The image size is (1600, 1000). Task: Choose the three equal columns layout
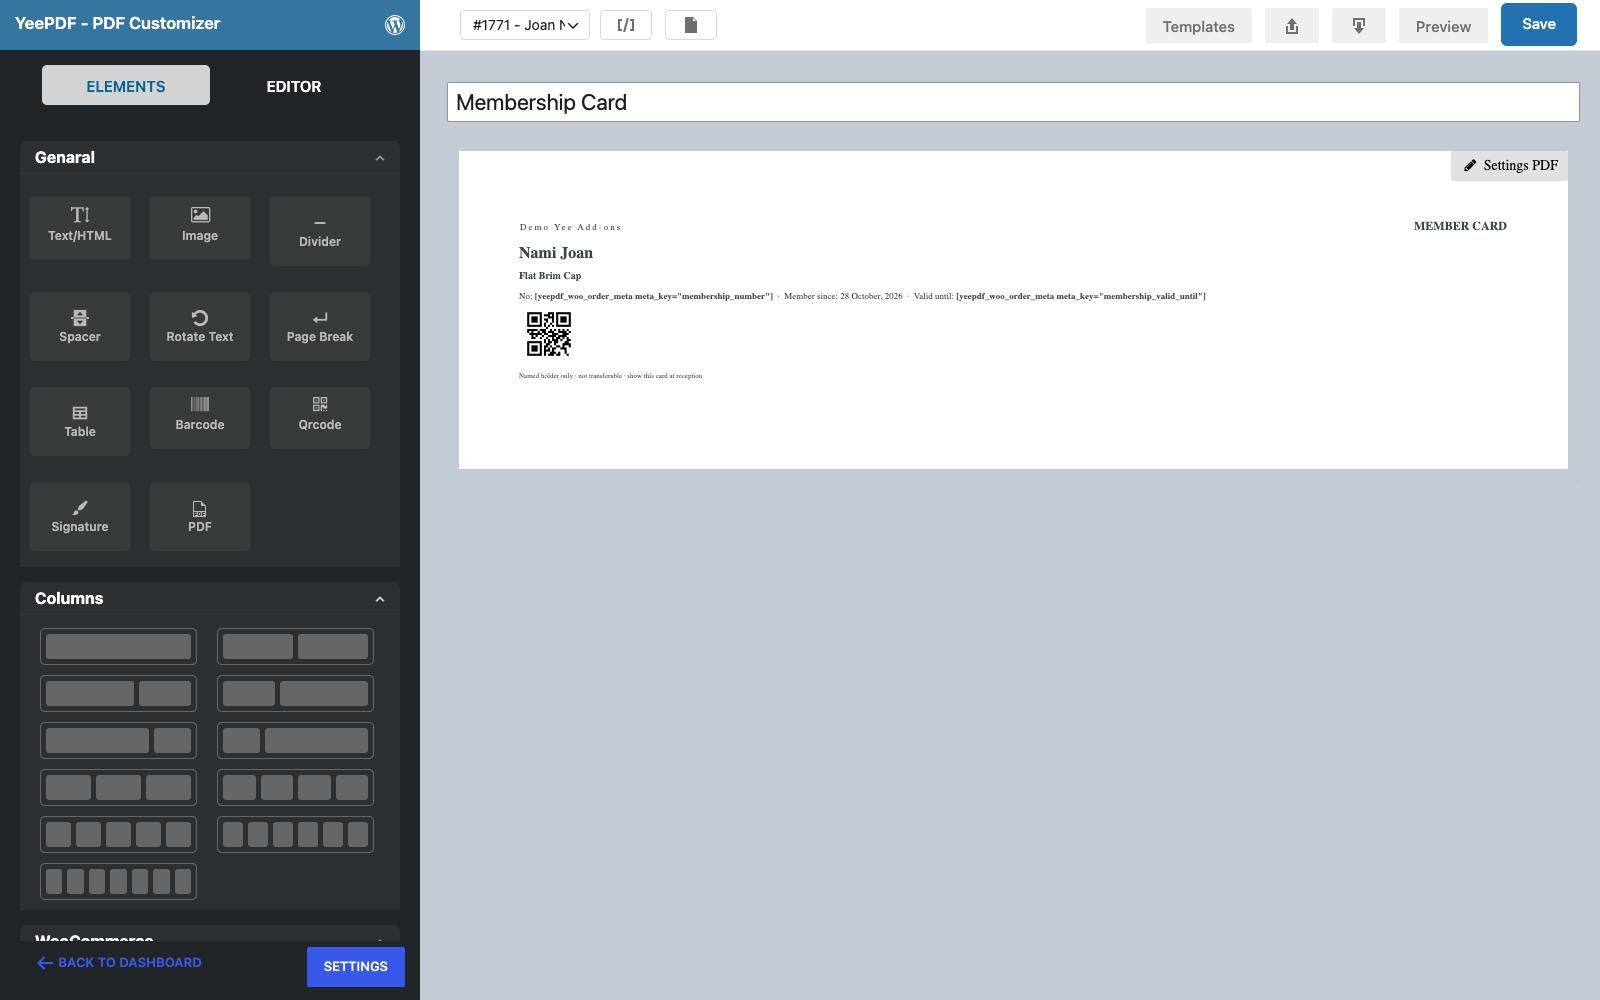[x=118, y=787]
